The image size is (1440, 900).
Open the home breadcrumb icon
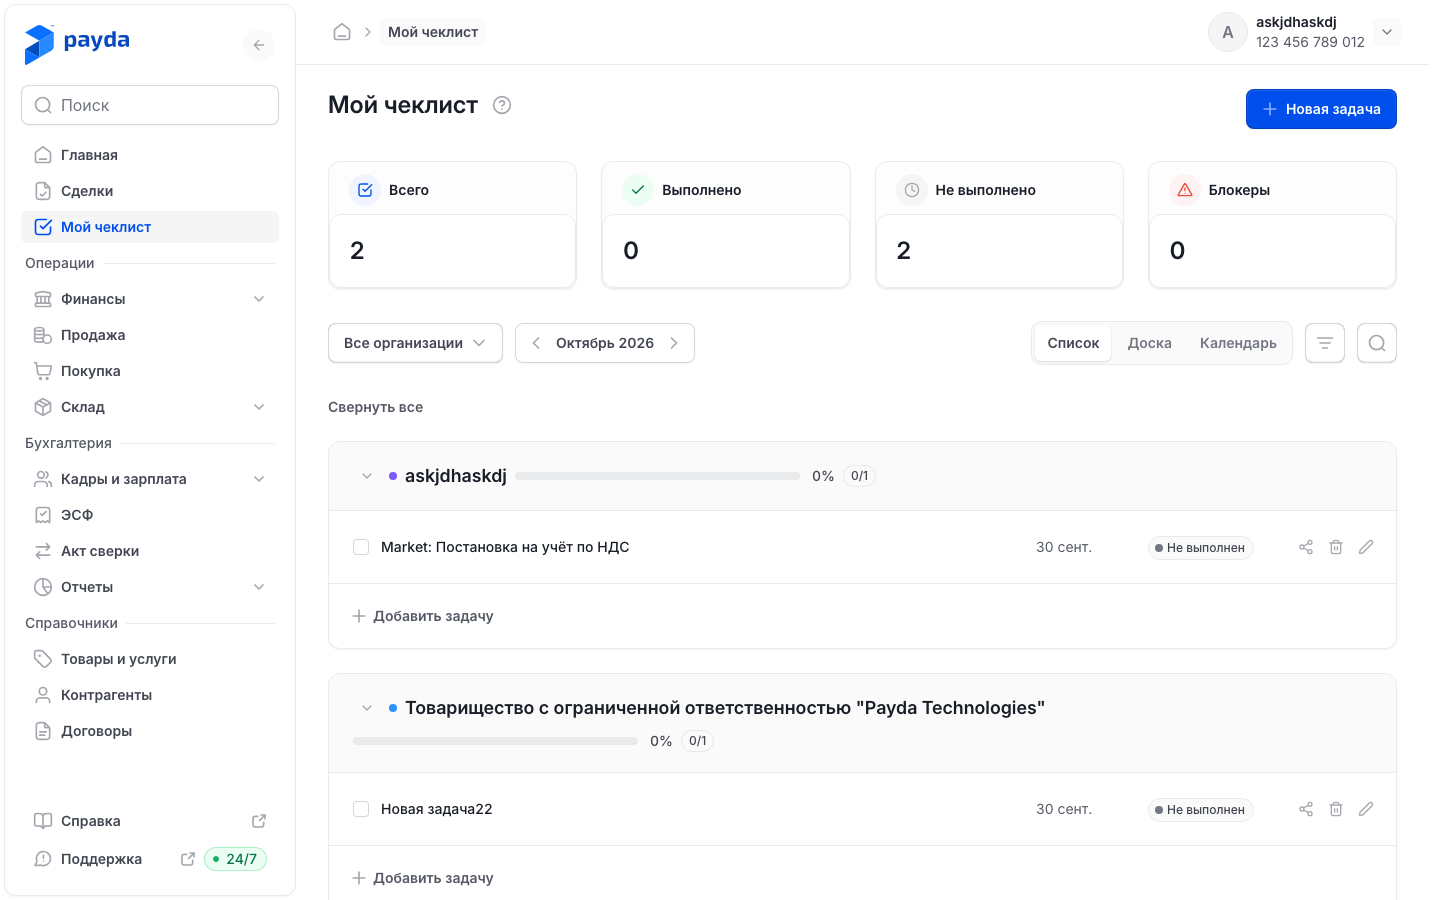point(342,32)
